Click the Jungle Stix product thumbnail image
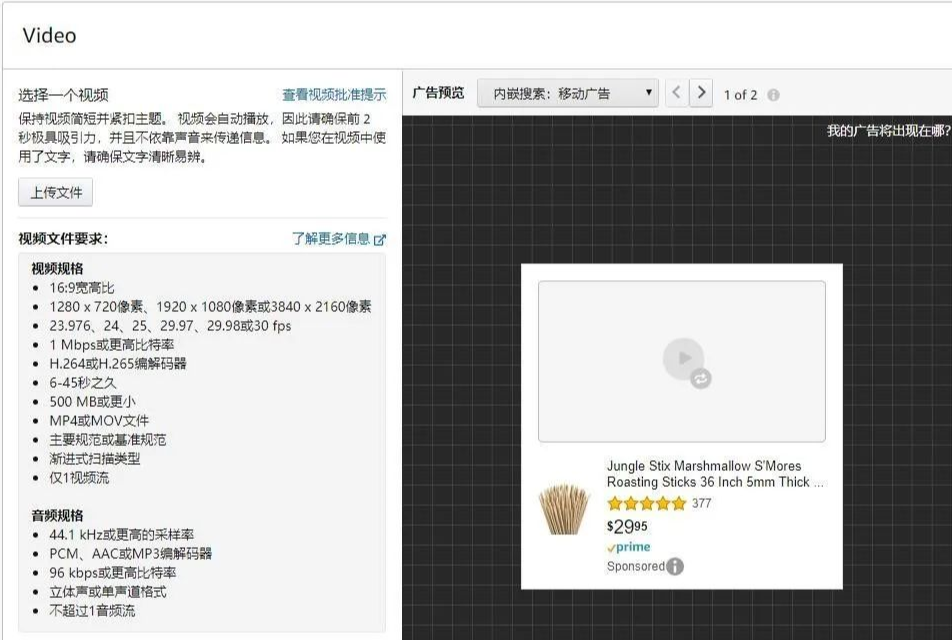 (564, 509)
